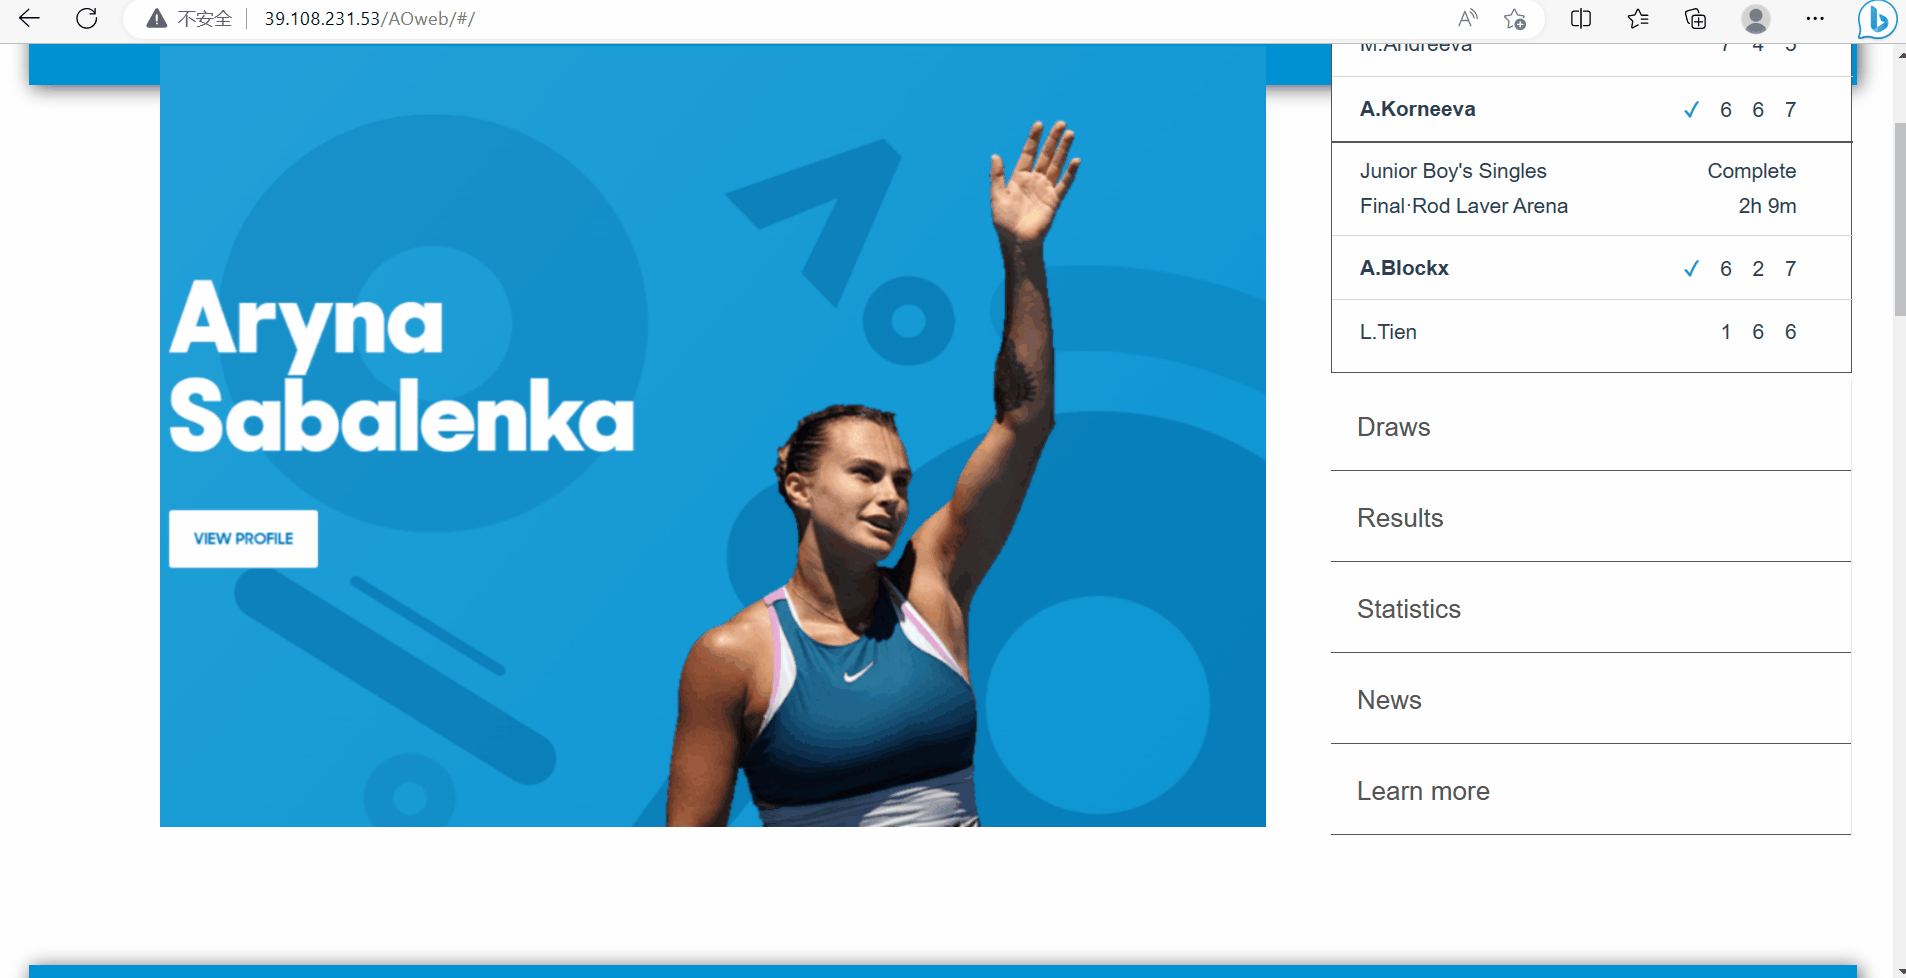Open the Bing sidebar icon
The height and width of the screenshot is (978, 1906).
click(1877, 19)
